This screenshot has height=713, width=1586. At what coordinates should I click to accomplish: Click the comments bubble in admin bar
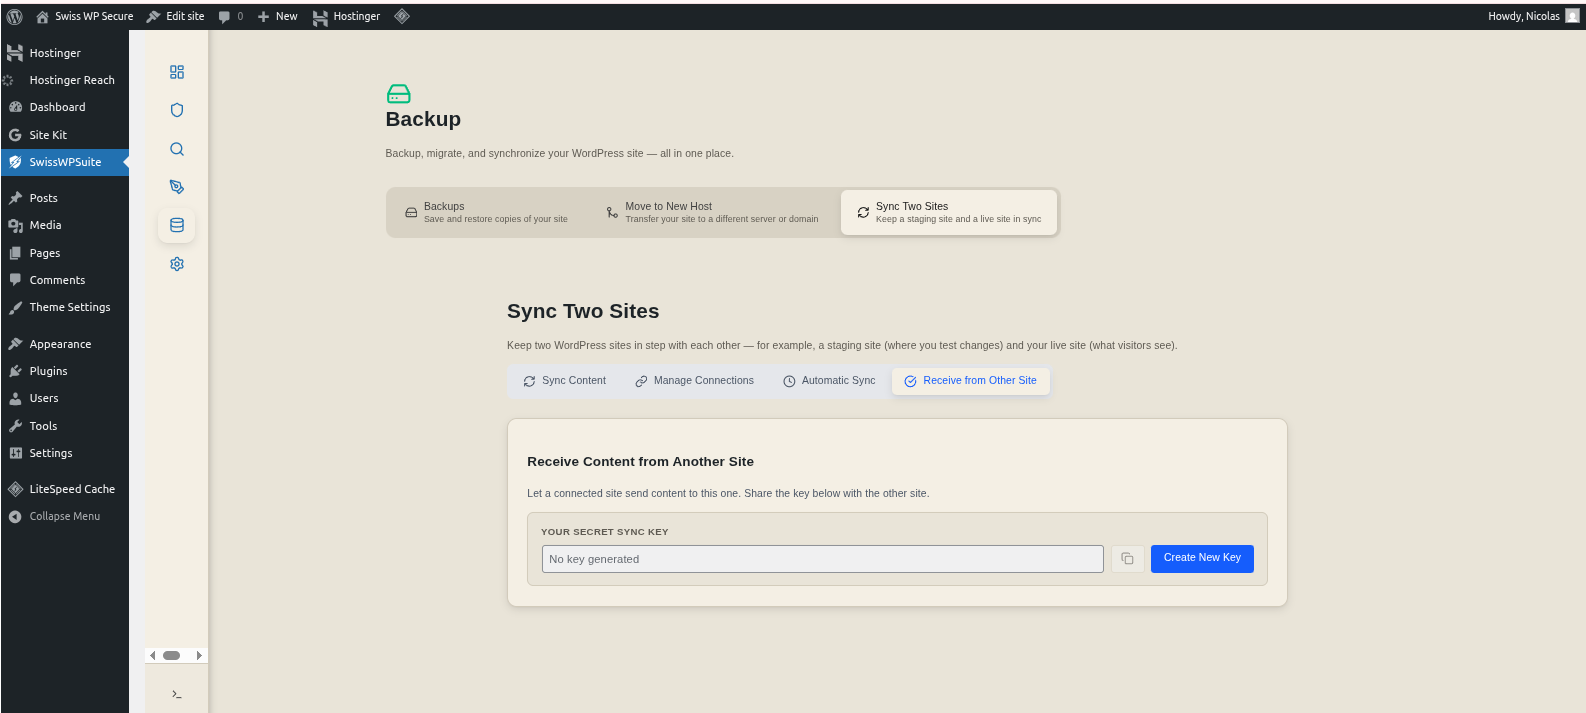(230, 16)
